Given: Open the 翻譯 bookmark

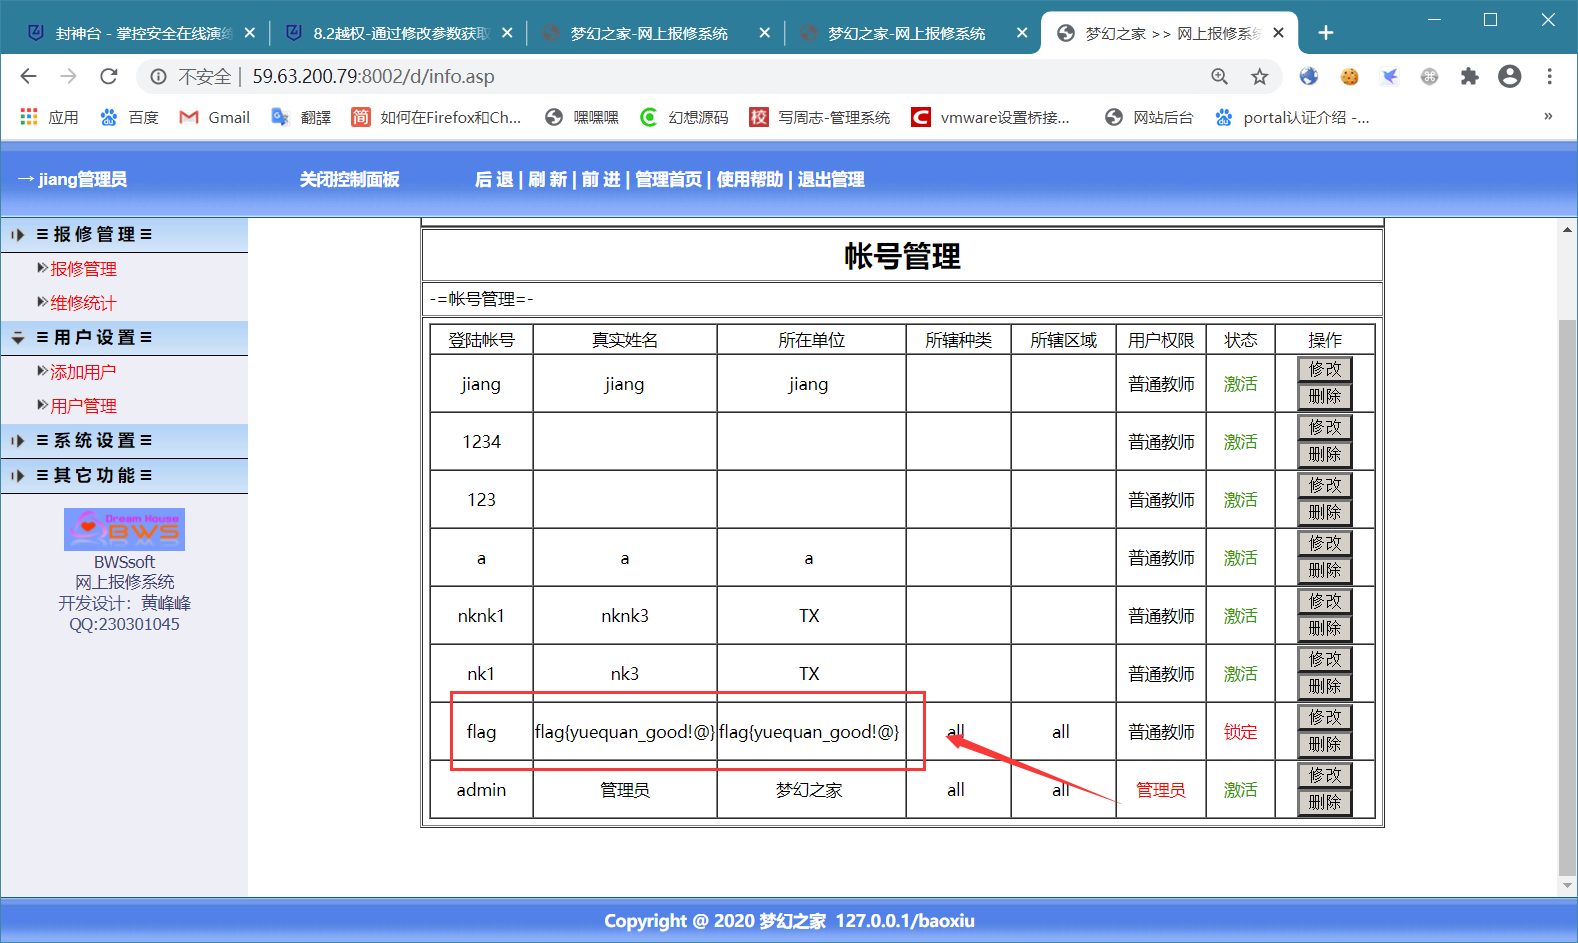Looking at the screenshot, I should pyautogui.click(x=301, y=117).
